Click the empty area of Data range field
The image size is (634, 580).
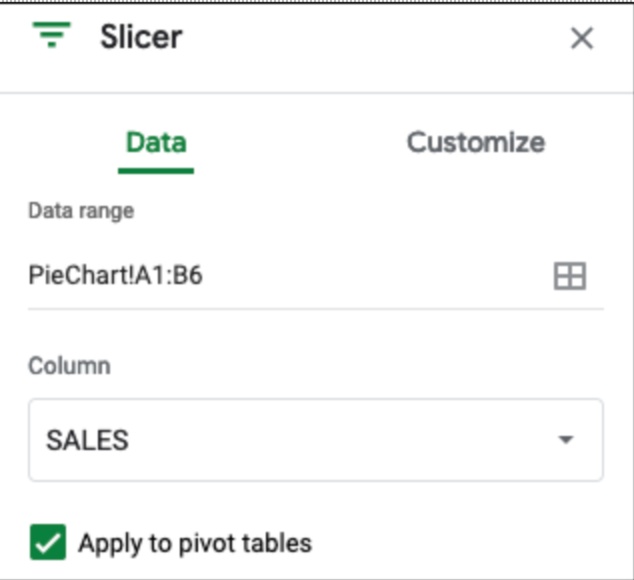[380, 276]
